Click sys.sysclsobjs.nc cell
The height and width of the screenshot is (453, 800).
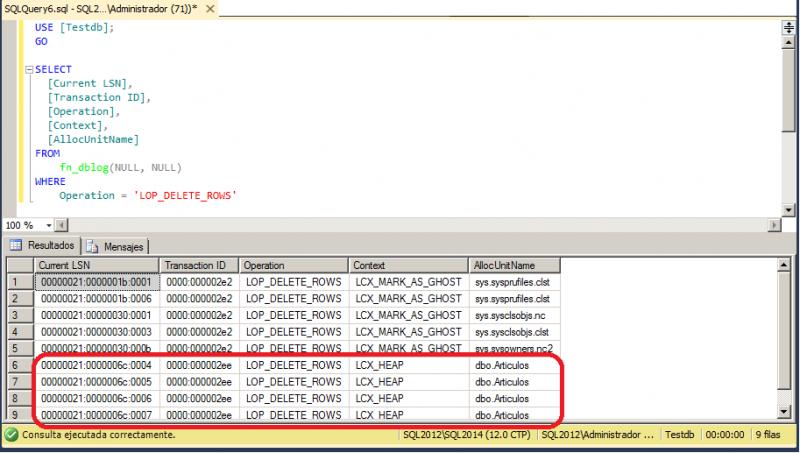pos(514,315)
